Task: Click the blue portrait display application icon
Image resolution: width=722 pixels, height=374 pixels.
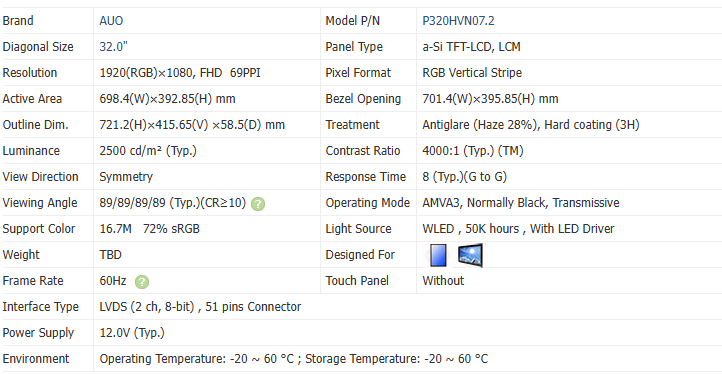Action: [438, 255]
